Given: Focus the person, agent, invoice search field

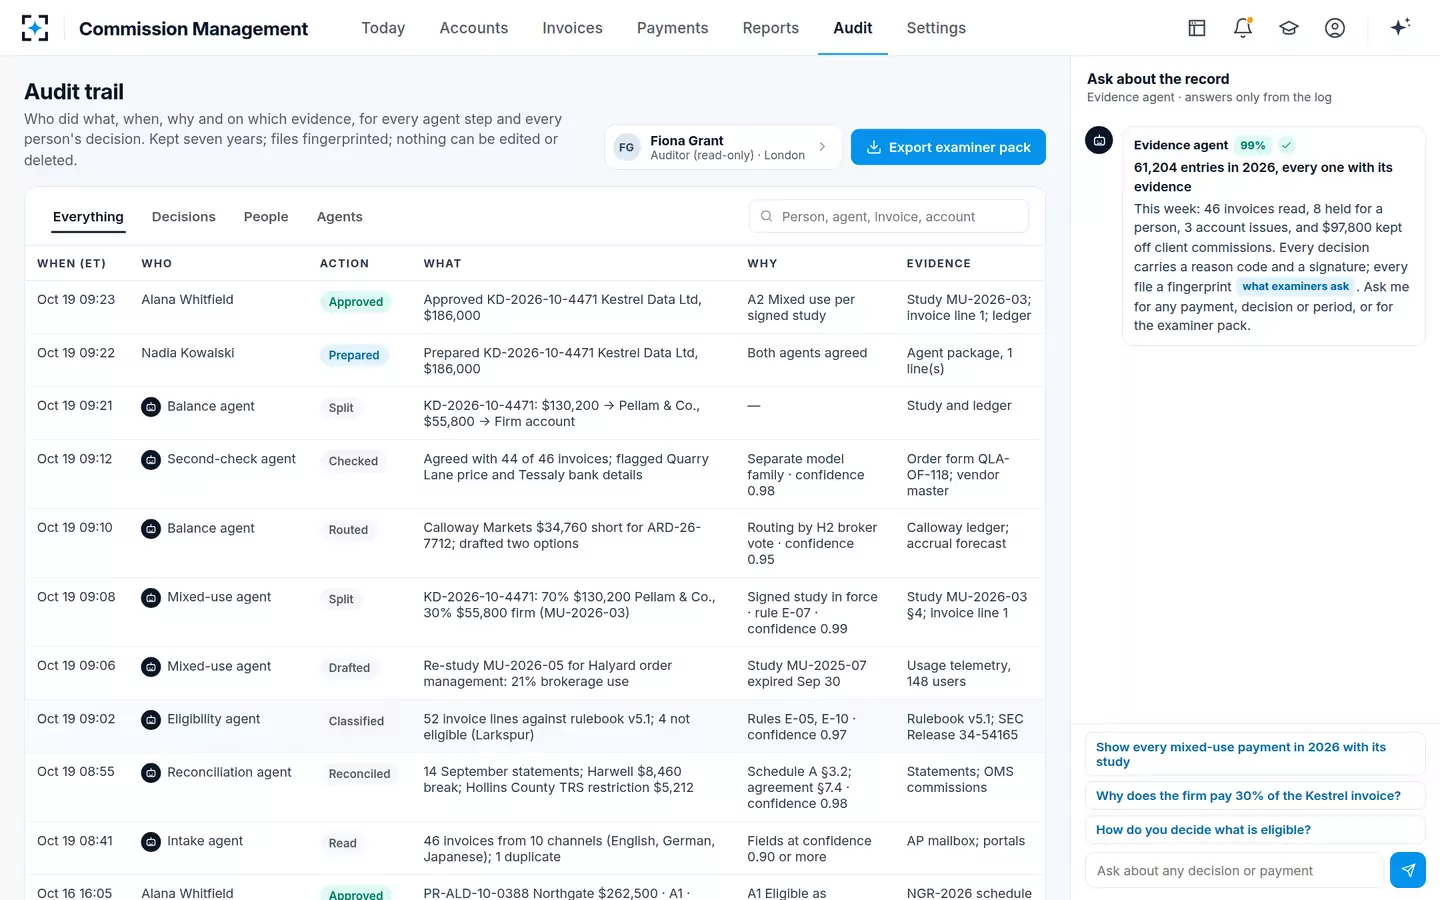Looking at the screenshot, I should coord(889,216).
